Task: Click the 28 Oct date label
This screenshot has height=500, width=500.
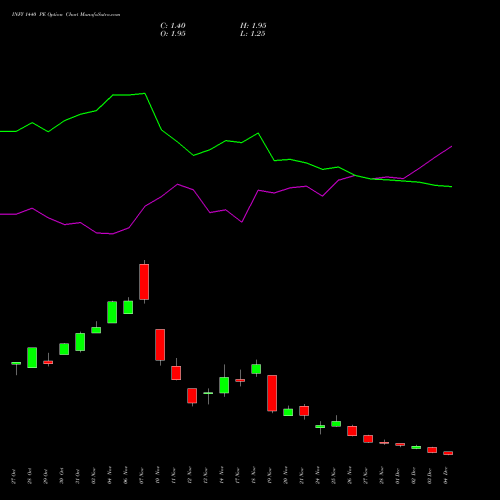Action: point(30,476)
